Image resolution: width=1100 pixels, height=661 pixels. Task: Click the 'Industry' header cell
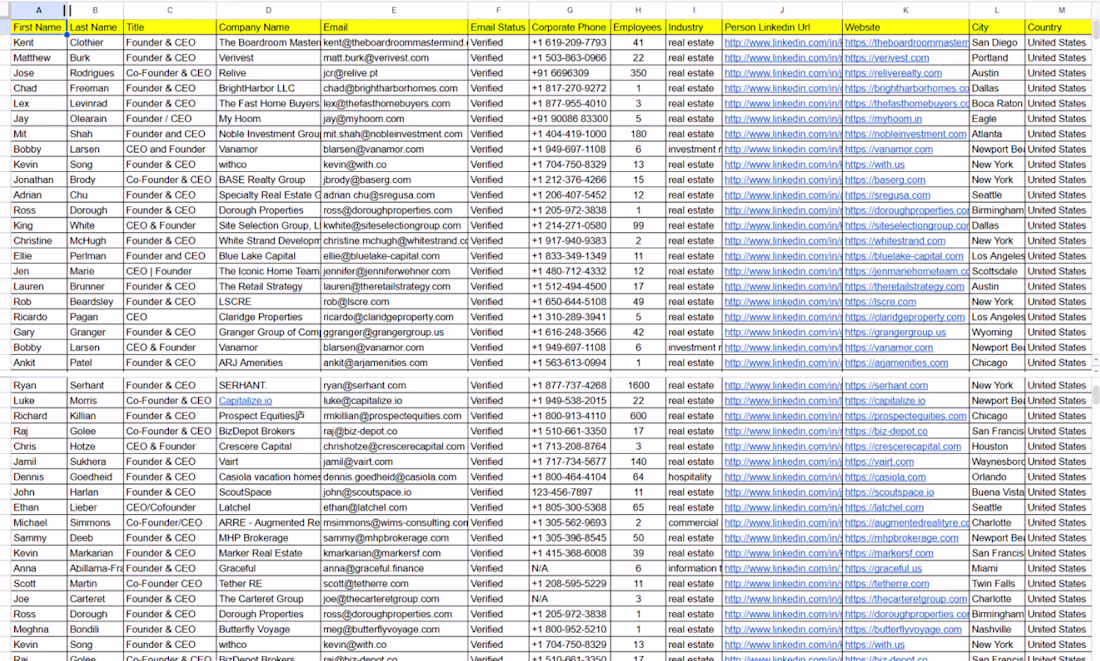click(694, 27)
